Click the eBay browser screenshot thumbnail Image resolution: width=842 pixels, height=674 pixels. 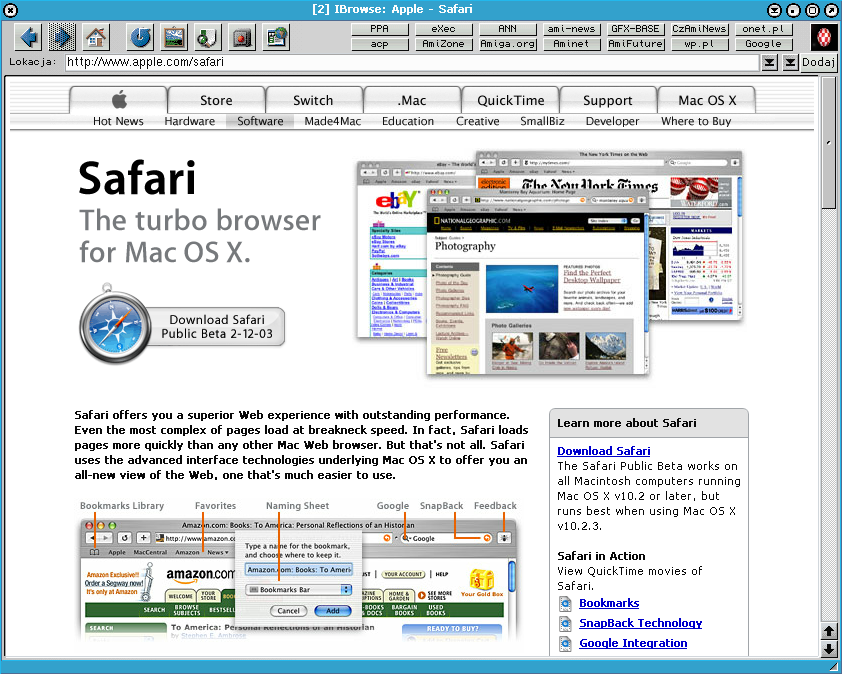pos(392,250)
